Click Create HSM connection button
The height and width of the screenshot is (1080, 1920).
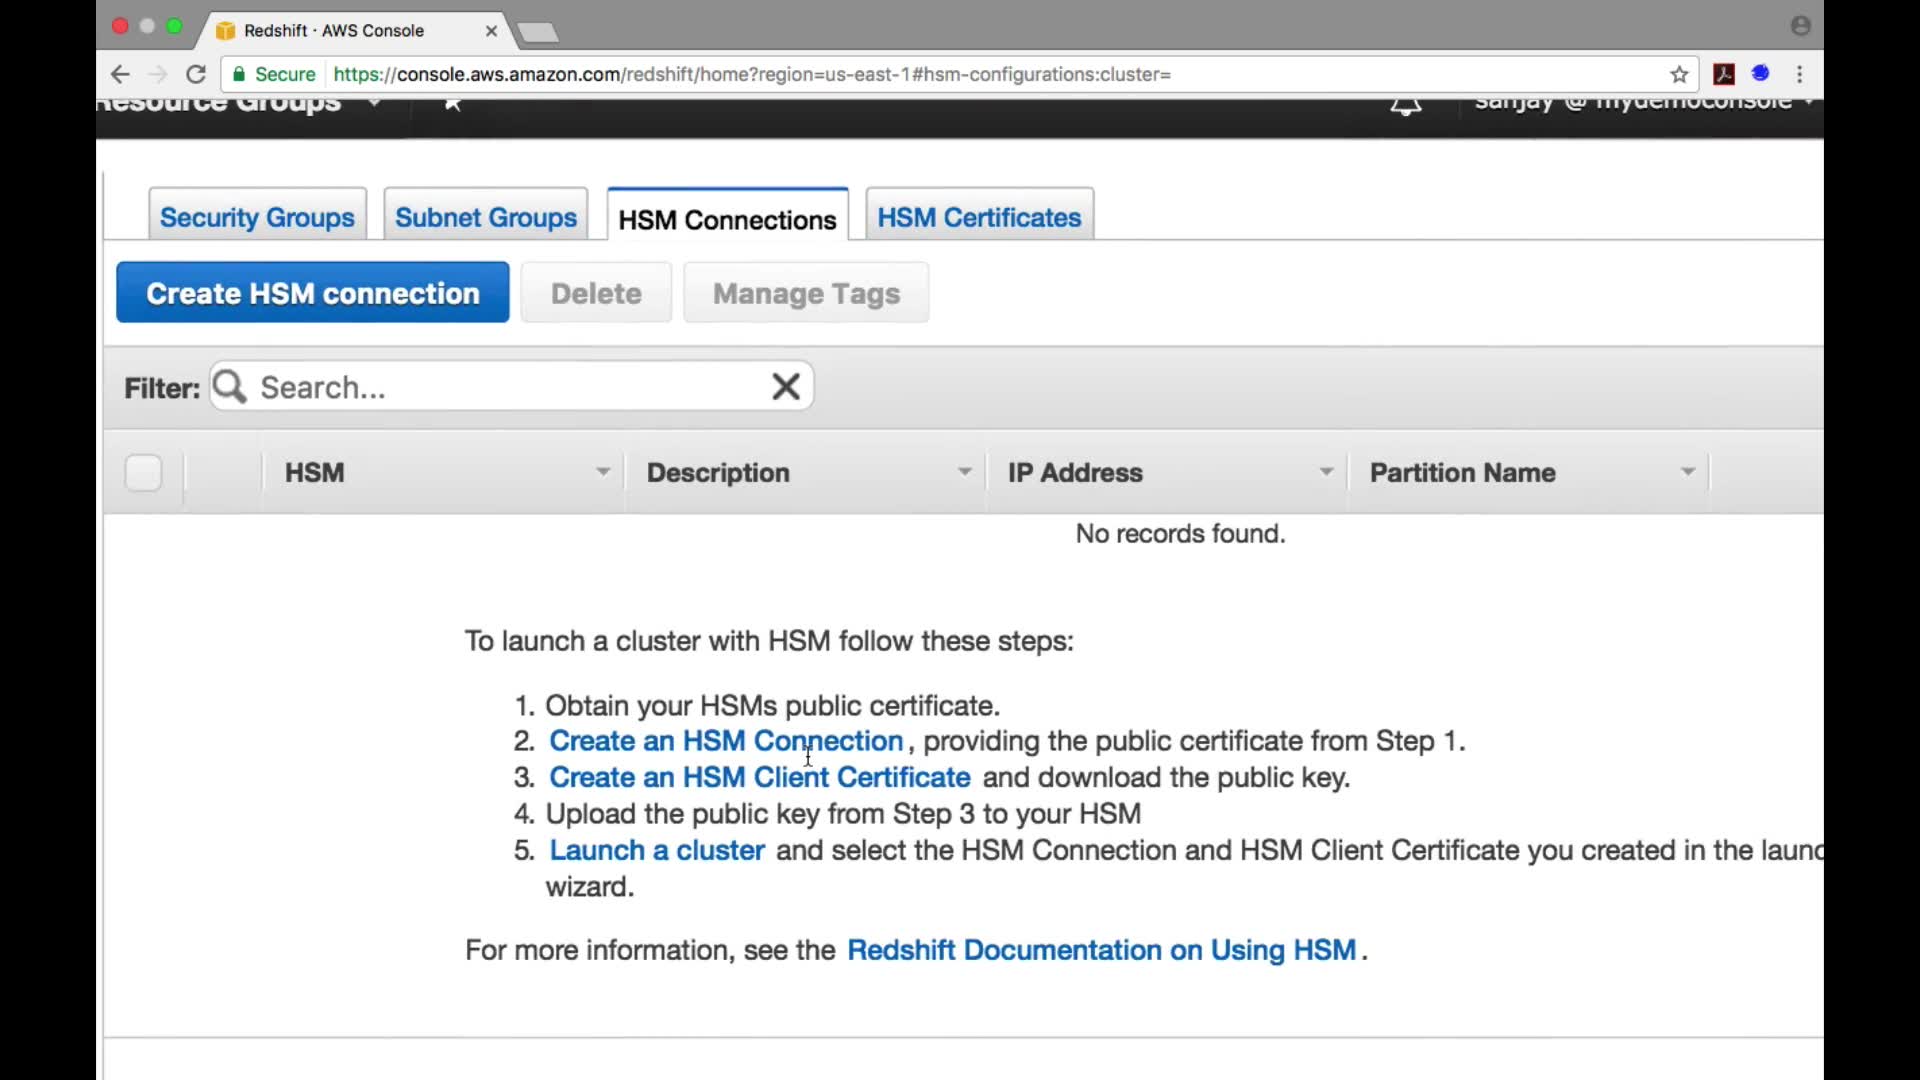312,293
